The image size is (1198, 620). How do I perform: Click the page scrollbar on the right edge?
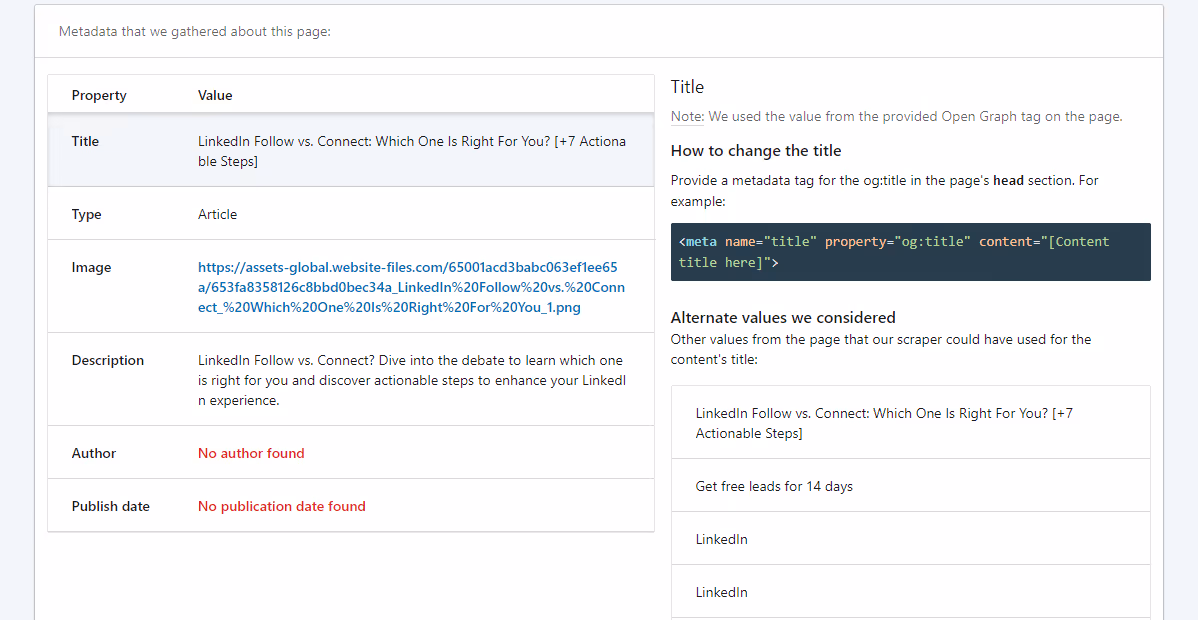(1191, 310)
